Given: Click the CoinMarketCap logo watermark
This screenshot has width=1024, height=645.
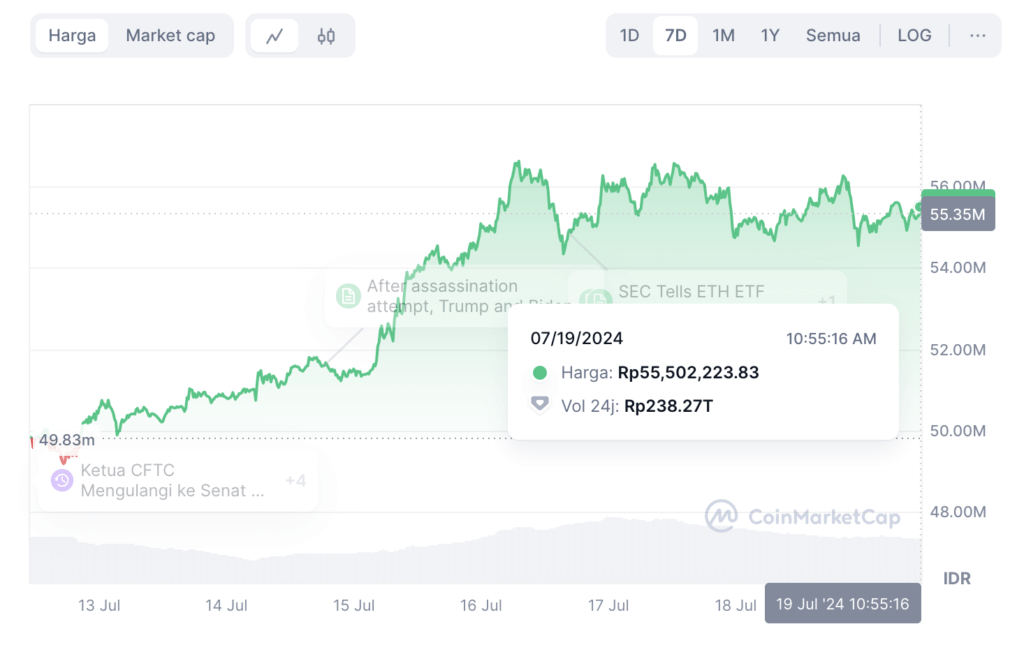Looking at the screenshot, I should click(x=803, y=516).
